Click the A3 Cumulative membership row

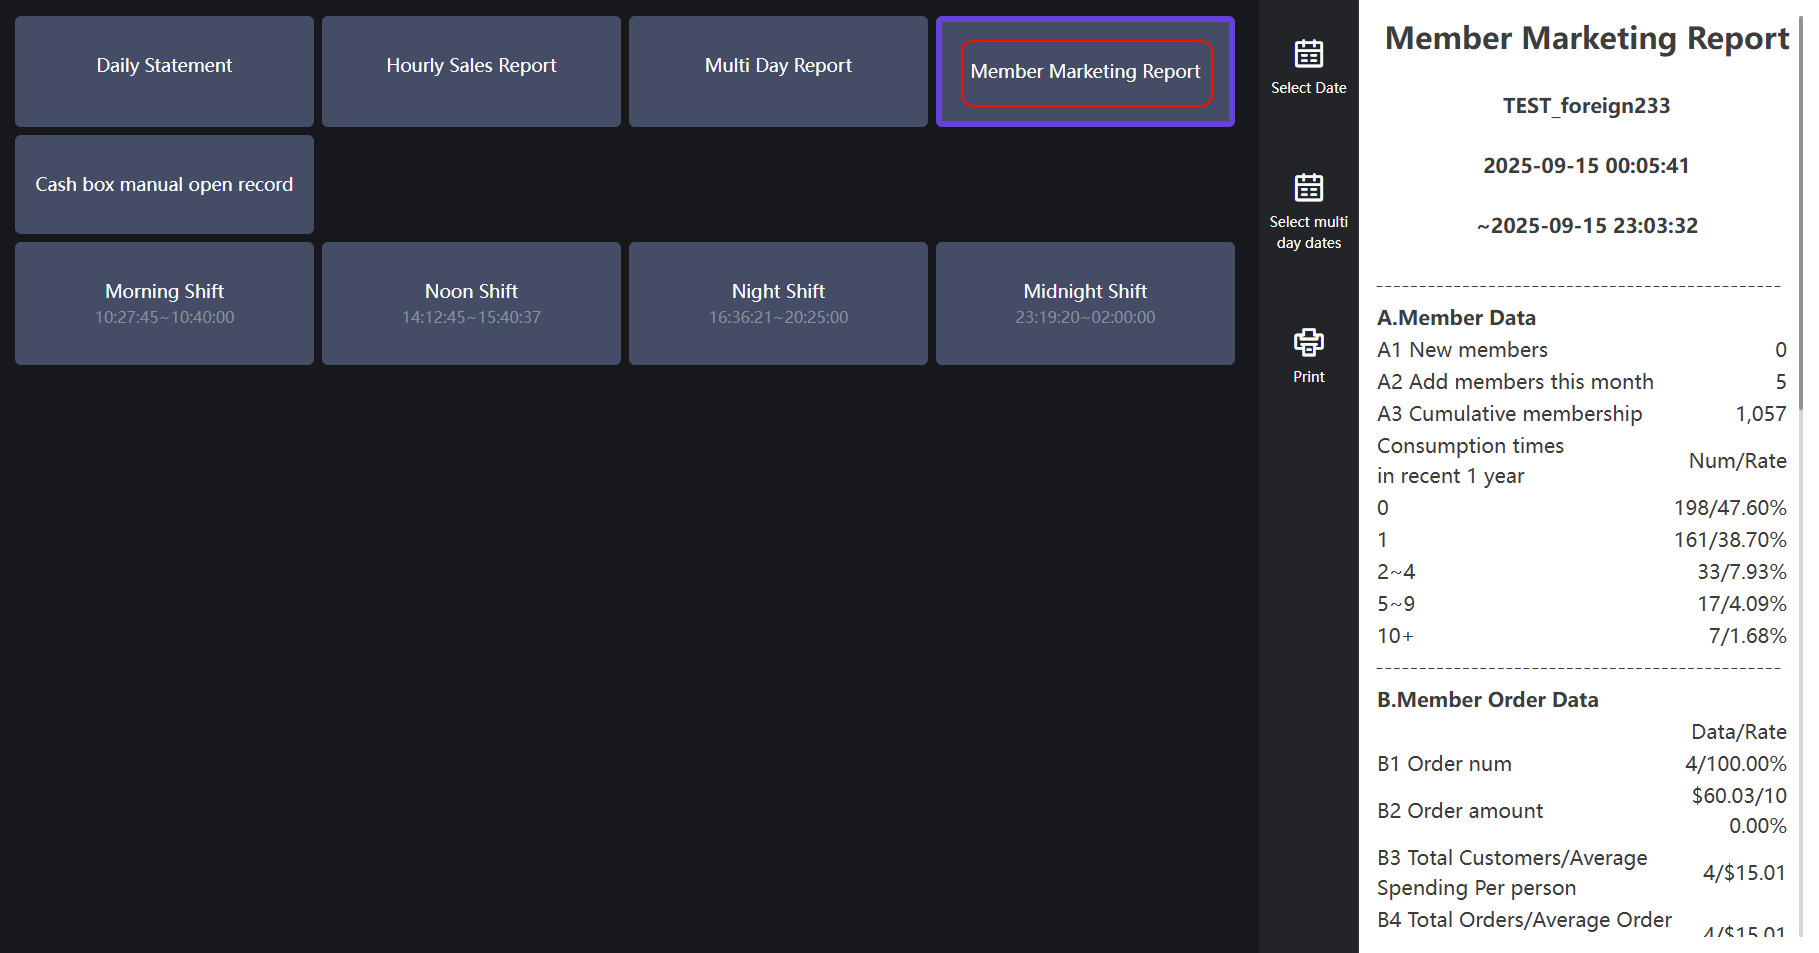pos(1580,414)
